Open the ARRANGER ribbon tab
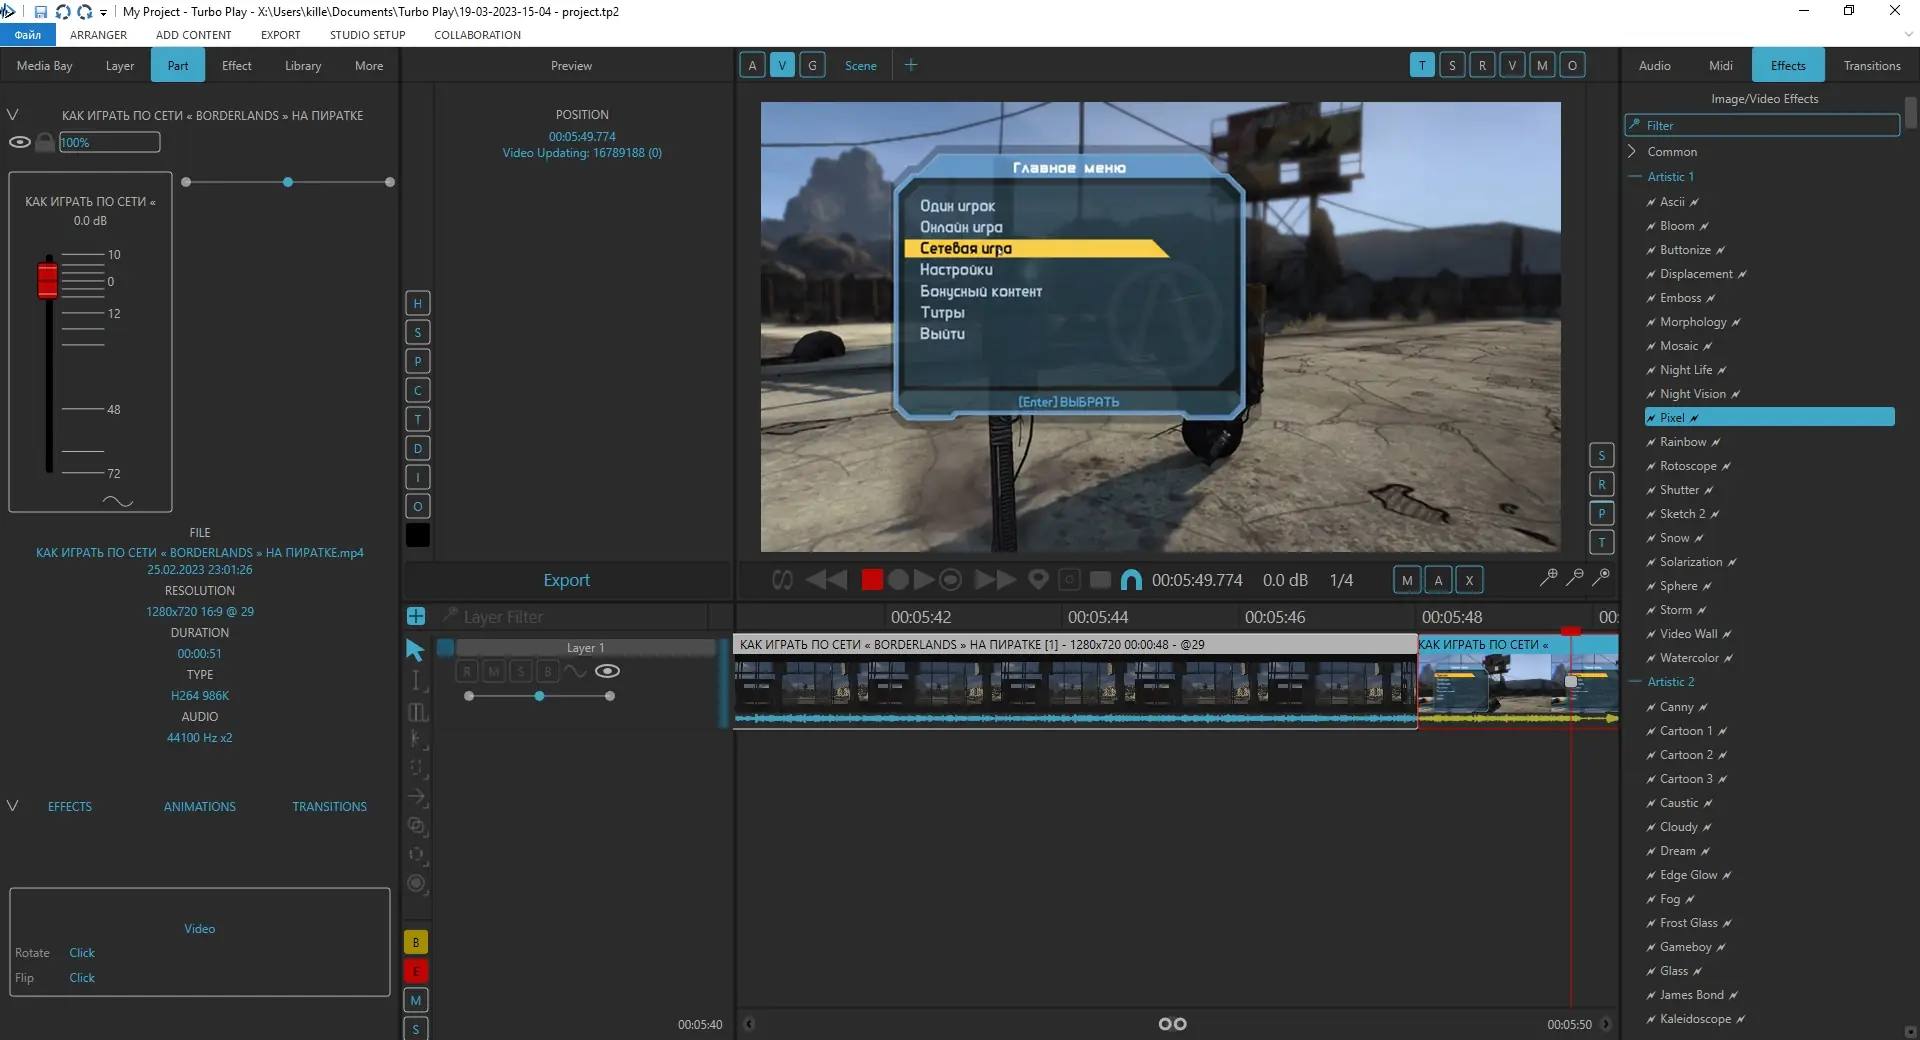The image size is (1920, 1040). 98,35
